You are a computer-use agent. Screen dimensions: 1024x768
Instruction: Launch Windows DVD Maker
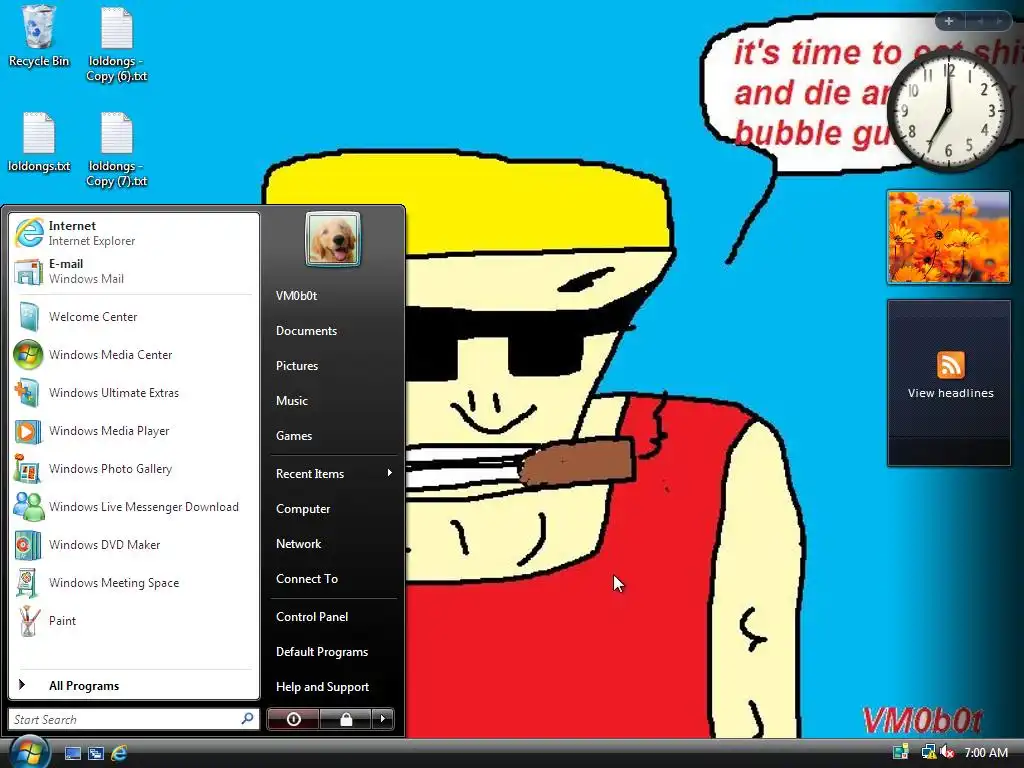tap(134, 545)
